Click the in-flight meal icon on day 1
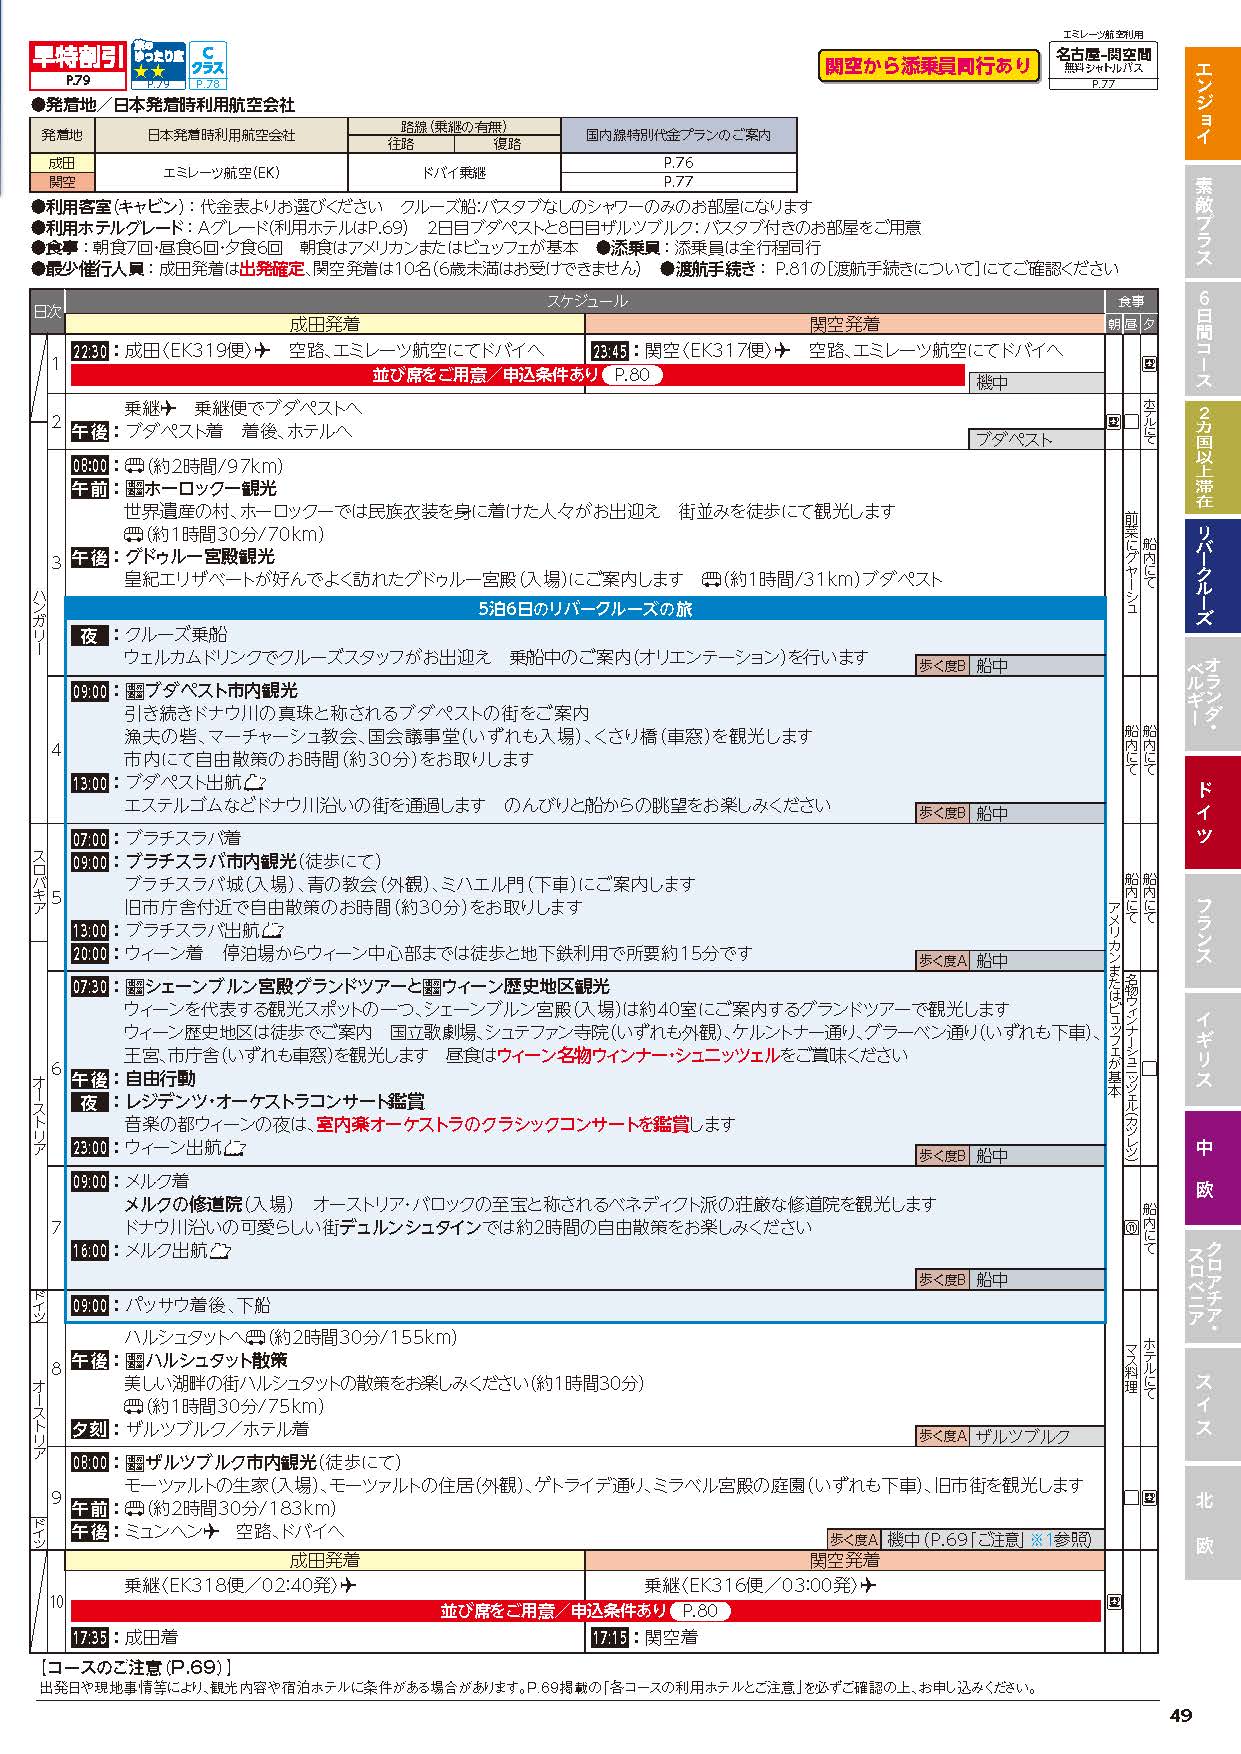The height and width of the screenshot is (1754, 1241). click(x=1150, y=364)
